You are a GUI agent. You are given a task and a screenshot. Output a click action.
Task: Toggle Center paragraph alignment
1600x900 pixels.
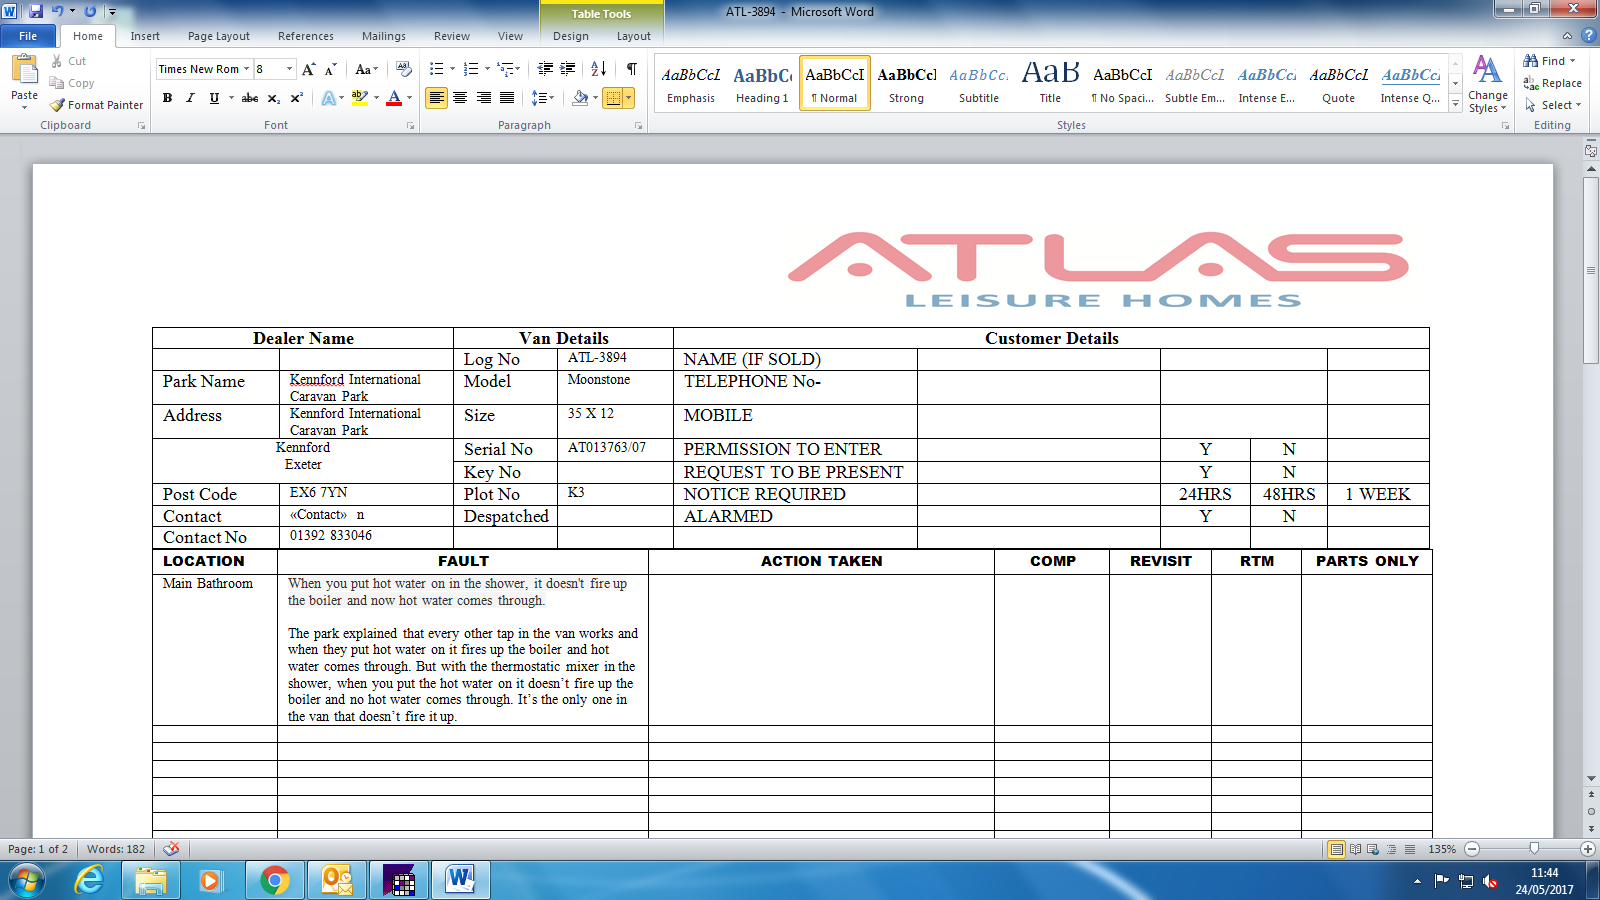coord(460,98)
